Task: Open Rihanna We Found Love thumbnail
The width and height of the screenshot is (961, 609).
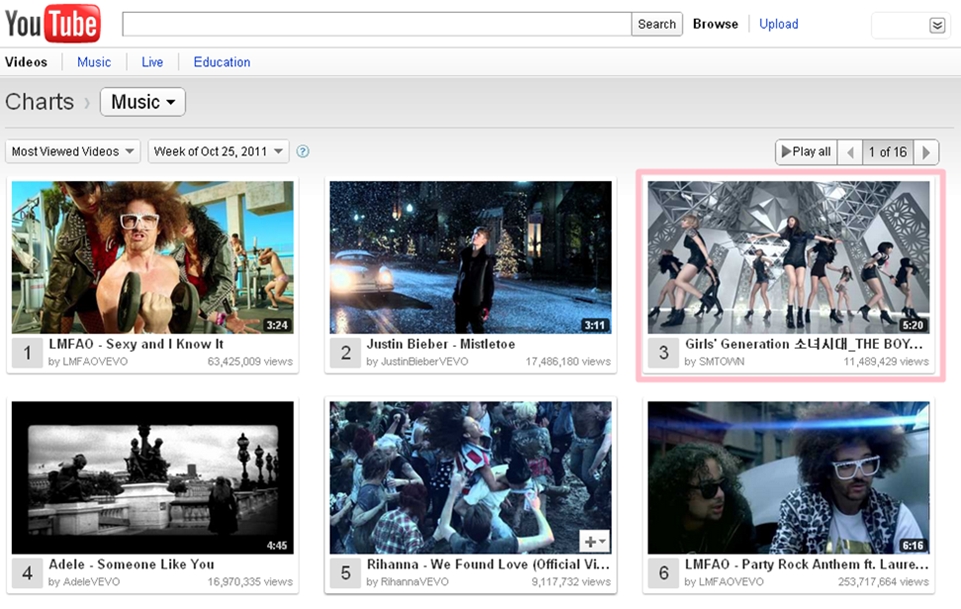Action: [471, 478]
